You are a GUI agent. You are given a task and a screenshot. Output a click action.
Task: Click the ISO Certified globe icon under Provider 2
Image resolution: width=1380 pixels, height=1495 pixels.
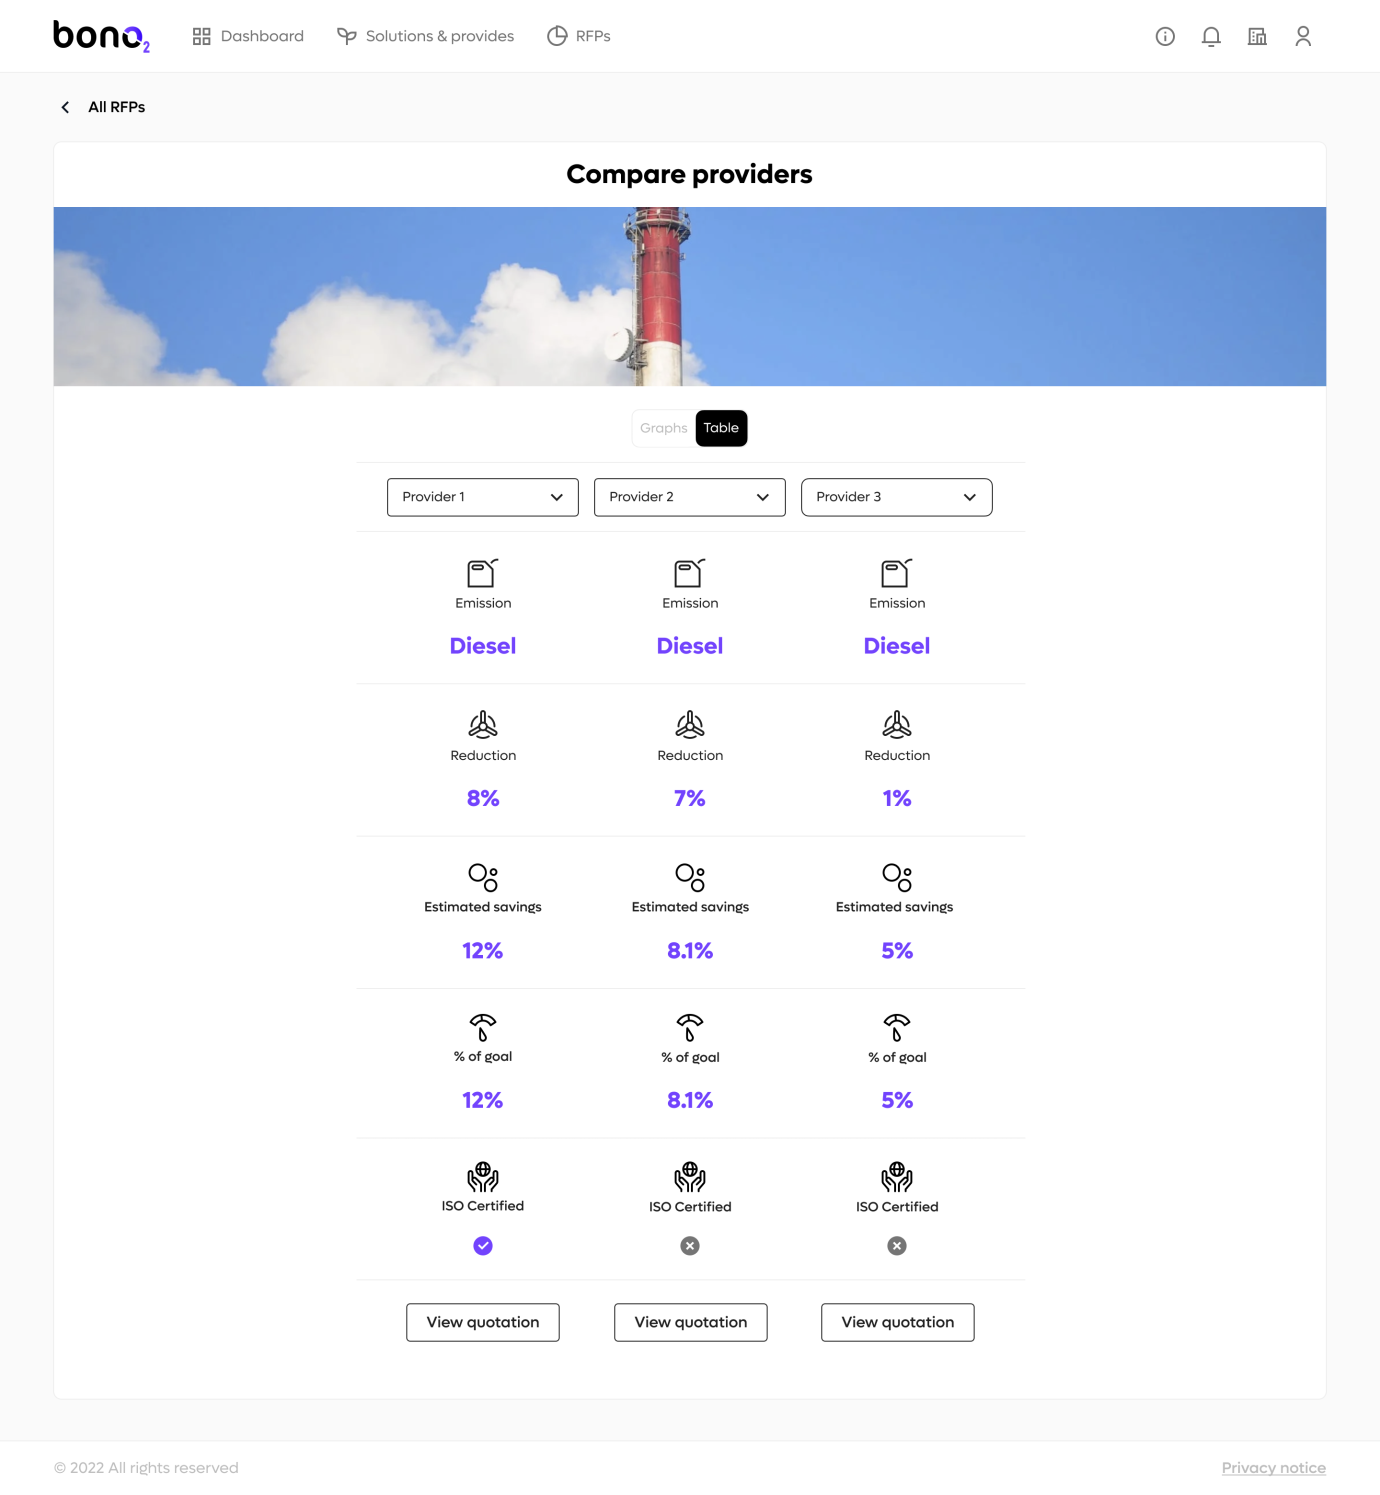pyautogui.click(x=690, y=1176)
